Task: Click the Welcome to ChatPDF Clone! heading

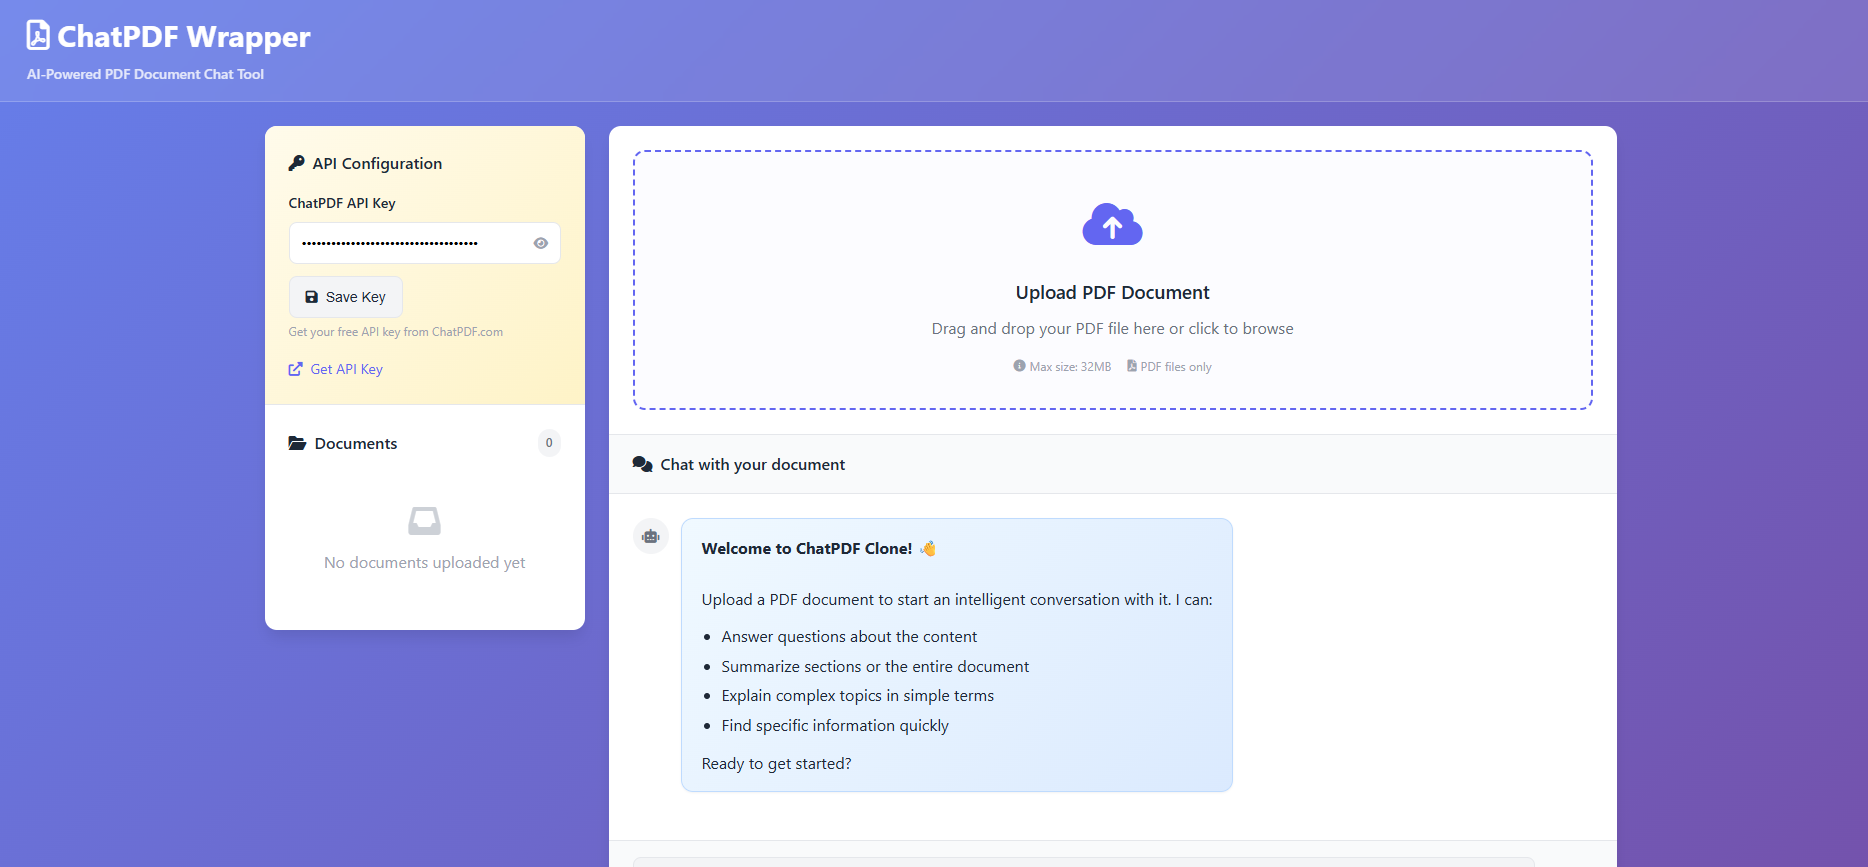Action: (807, 548)
